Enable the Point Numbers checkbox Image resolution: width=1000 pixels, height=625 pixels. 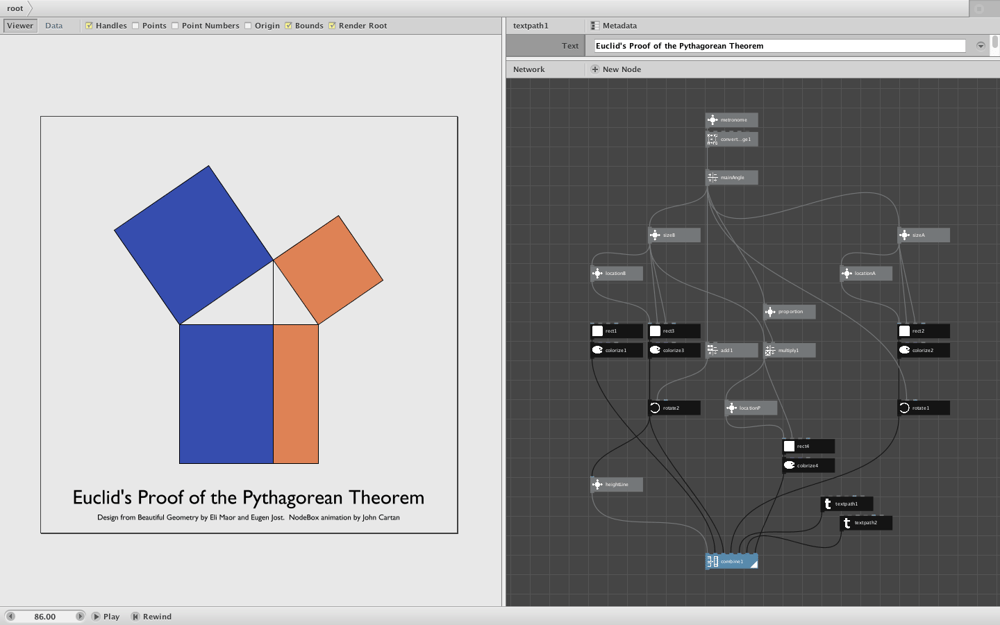click(175, 26)
